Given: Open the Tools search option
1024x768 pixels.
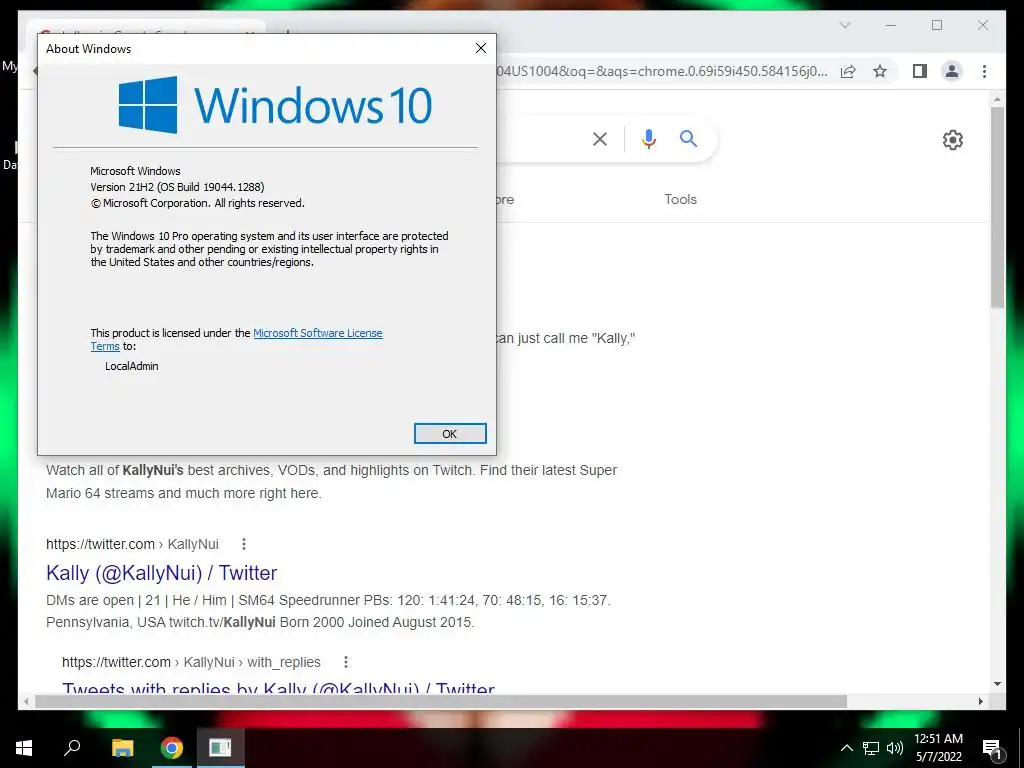Looking at the screenshot, I should click(x=680, y=199).
